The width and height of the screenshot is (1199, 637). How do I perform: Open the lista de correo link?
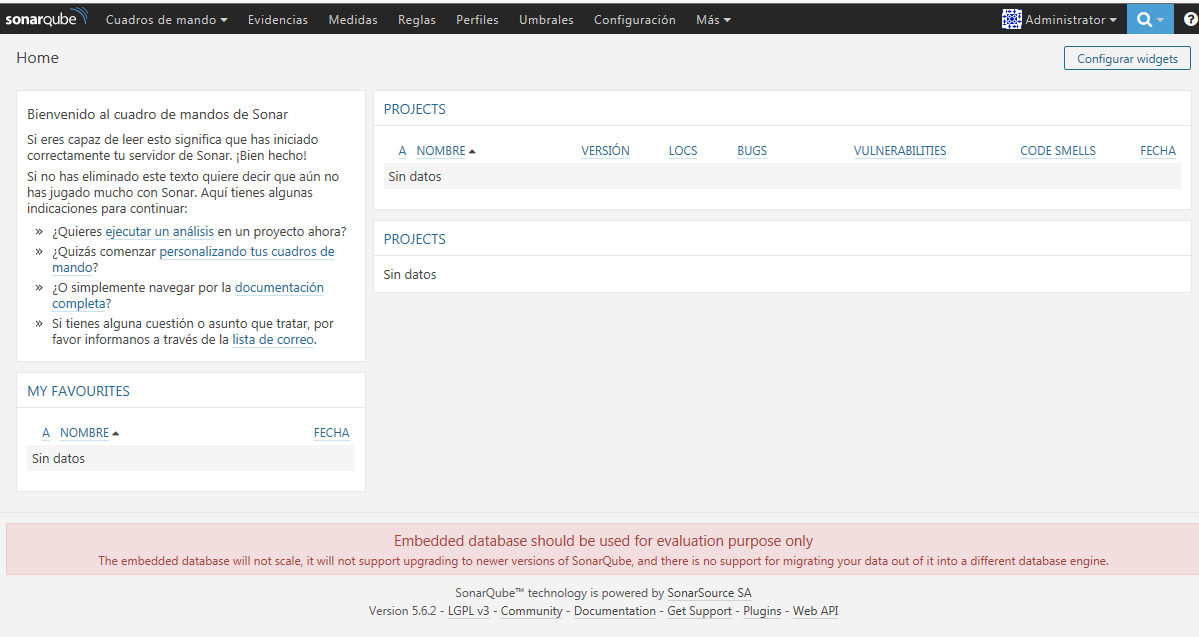[273, 339]
